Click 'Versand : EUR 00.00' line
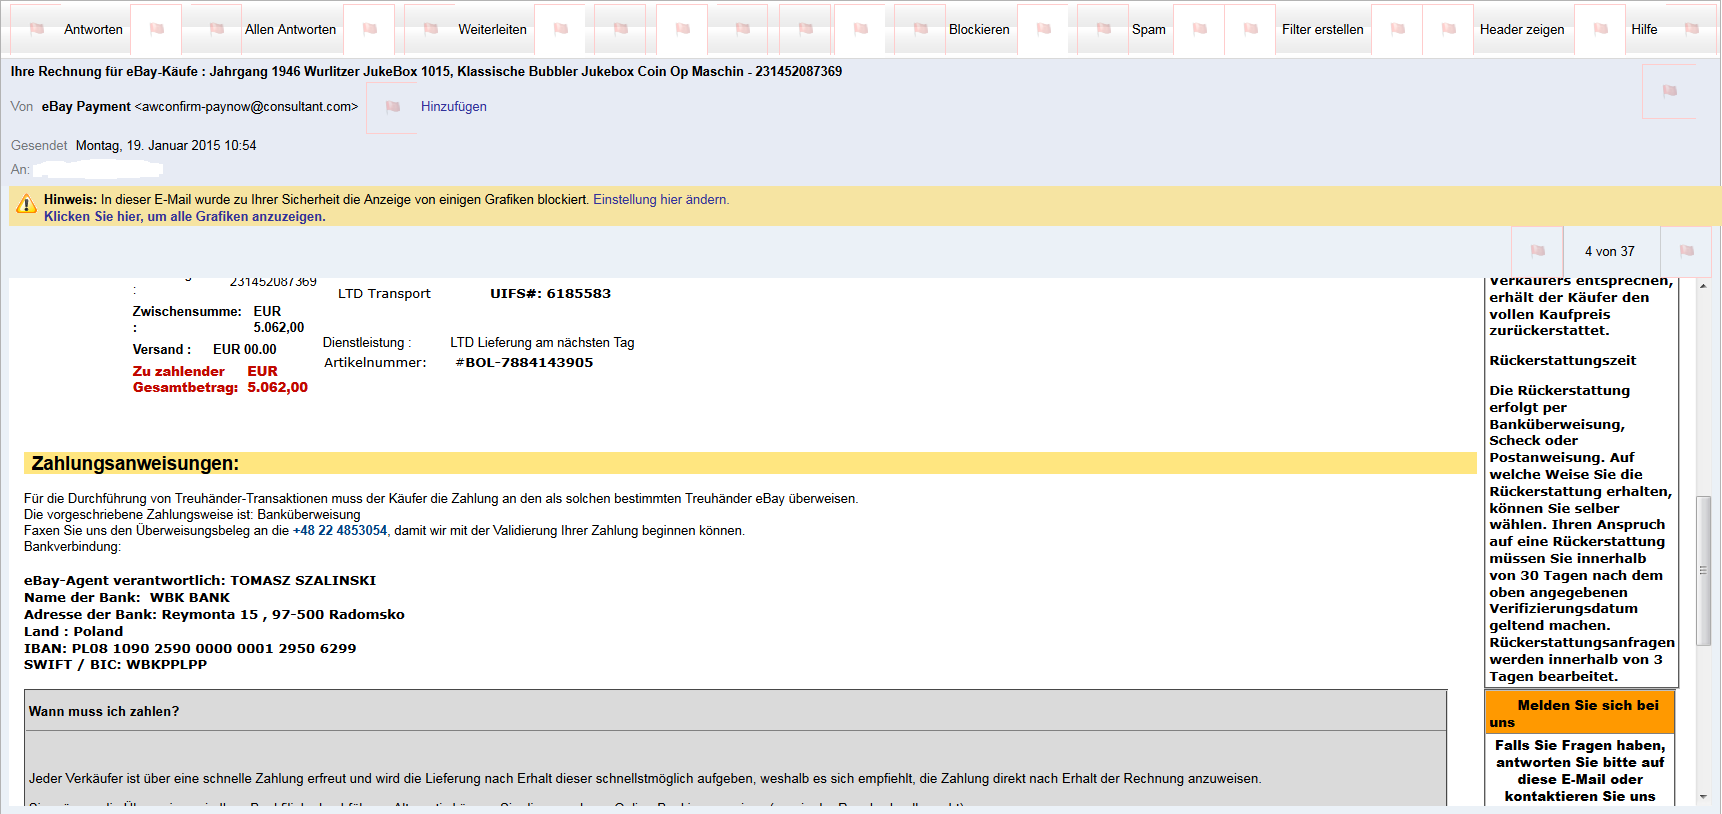The image size is (1722, 814). (204, 350)
